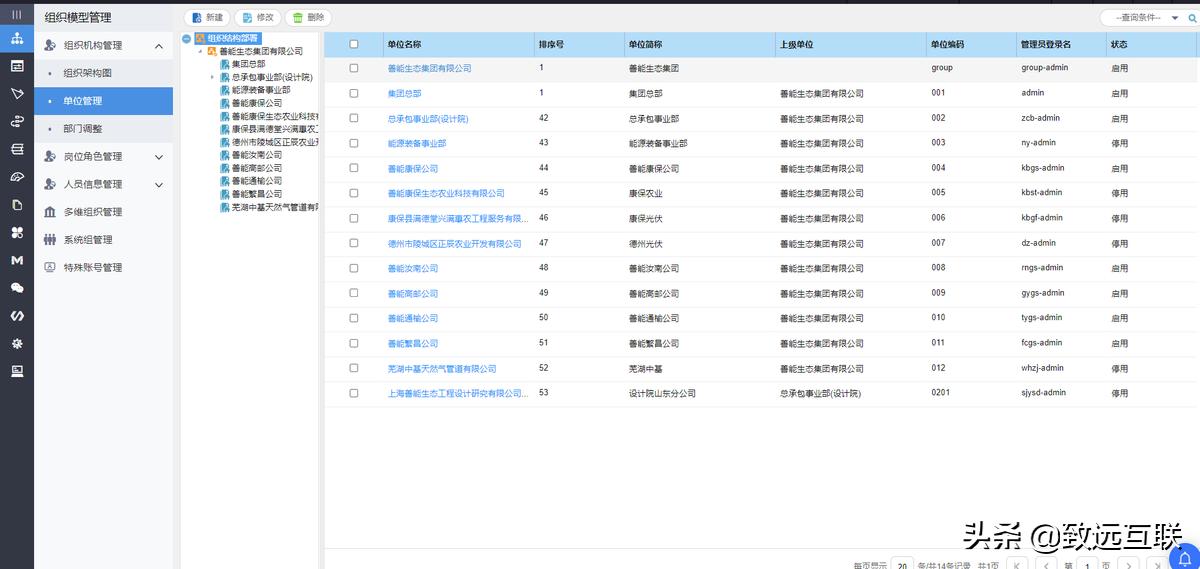This screenshot has width=1200, height=569.
Task: Expand the 人员信息管理 menu chevron
Action: 158,185
